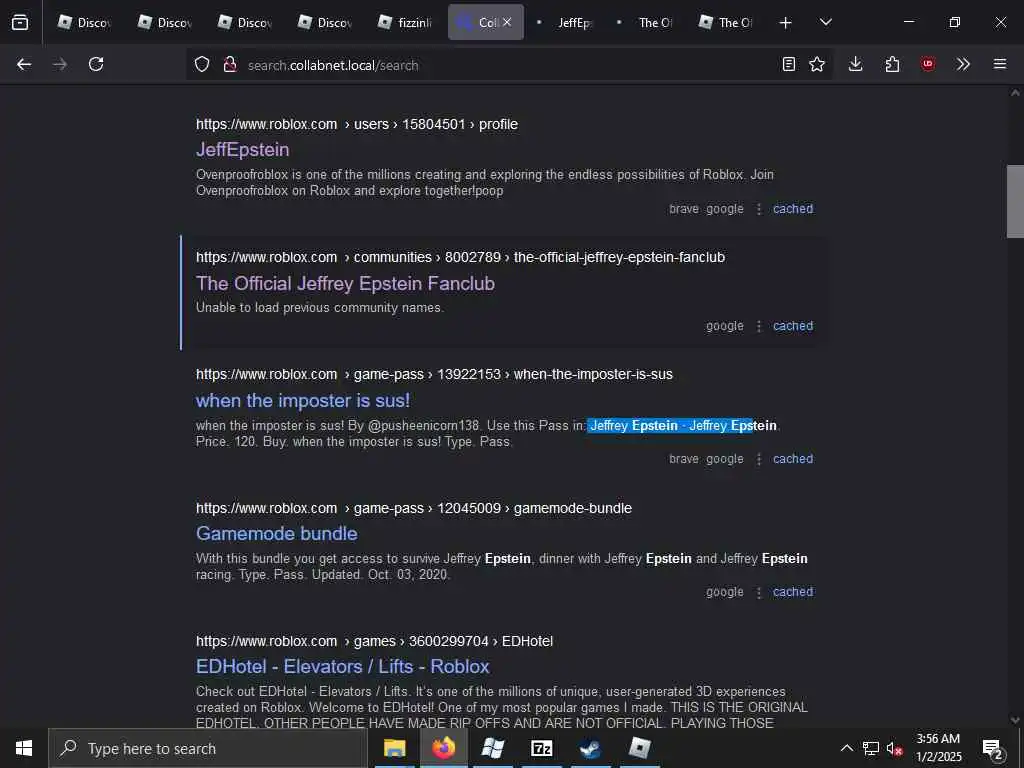Viewport: 1024px width, 768px height.
Task: Open the Firefox hamburger menu
Action: click(1000, 64)
